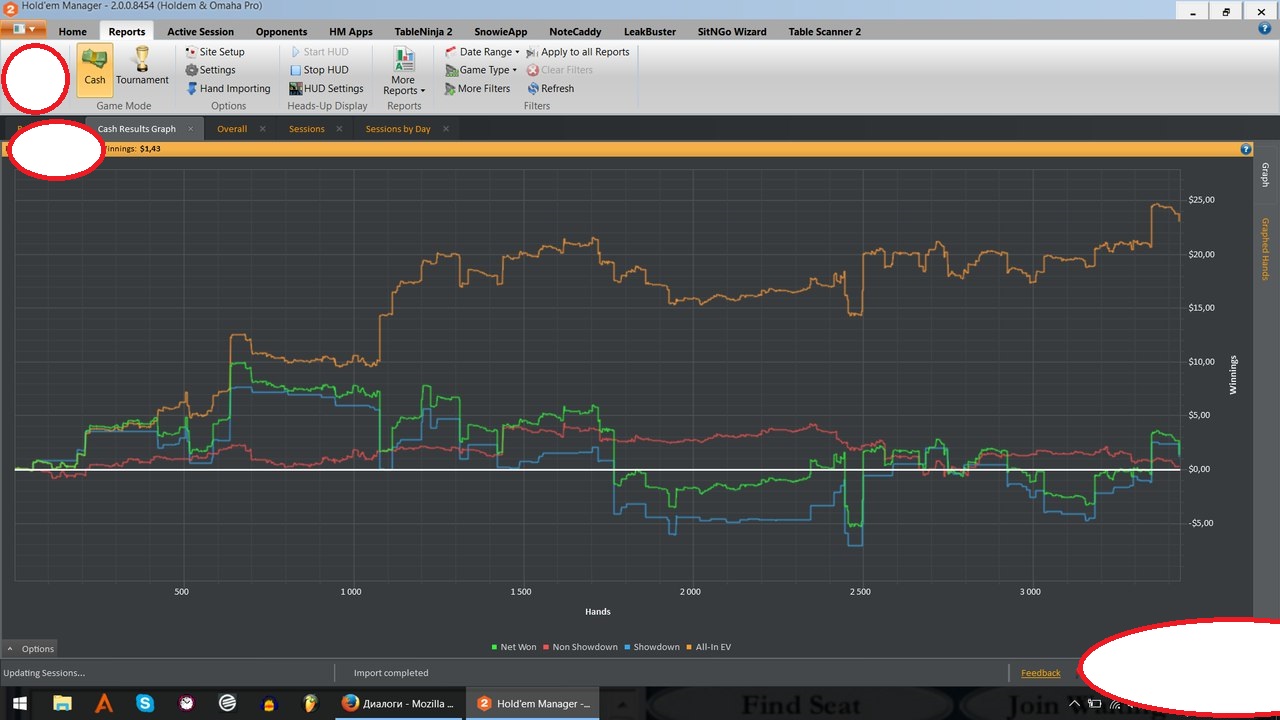Select the Graphed Hands side tab
Viewport: 1280px width, 720px height.
(1265, 249)
